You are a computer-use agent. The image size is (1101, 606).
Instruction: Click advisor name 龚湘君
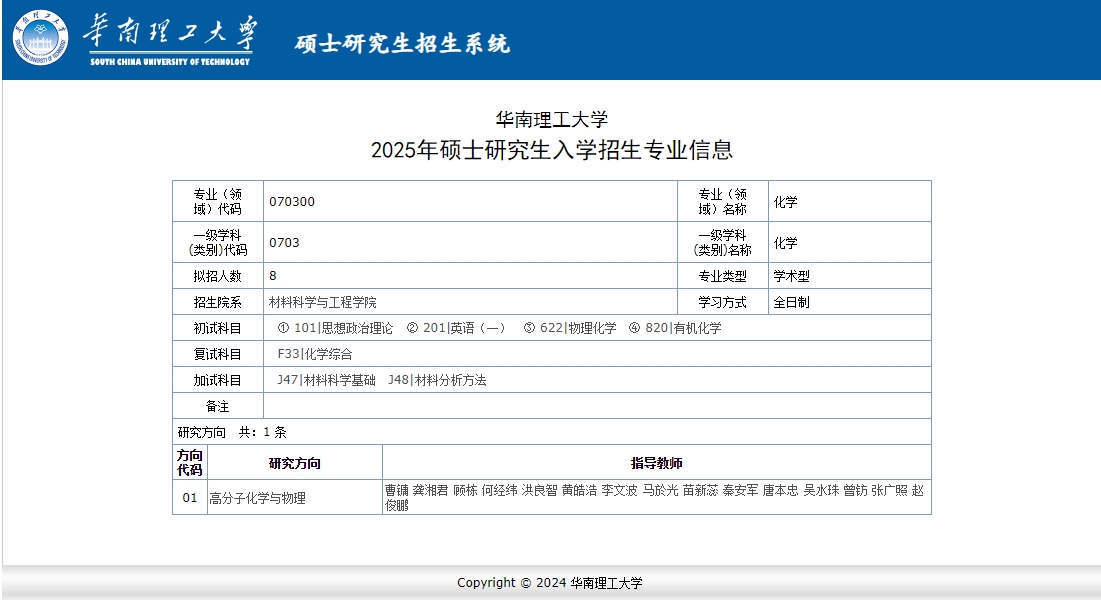pyautogui.click(x=430, y=490)
